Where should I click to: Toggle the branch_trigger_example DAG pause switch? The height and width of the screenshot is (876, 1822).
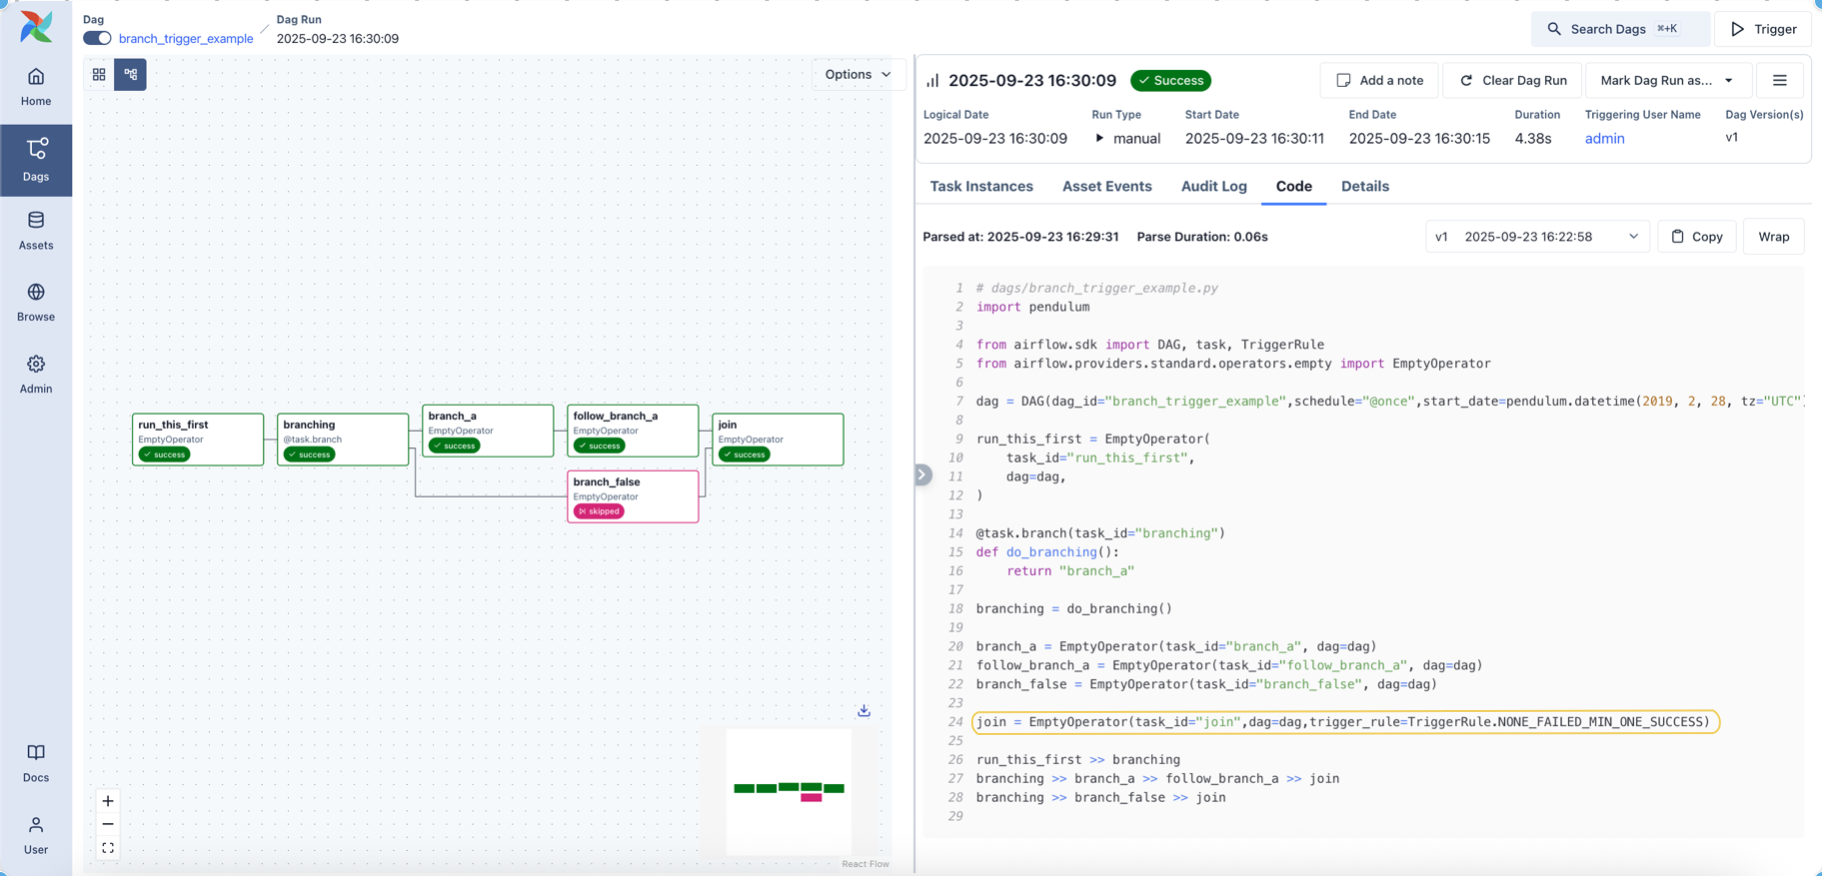97,38
